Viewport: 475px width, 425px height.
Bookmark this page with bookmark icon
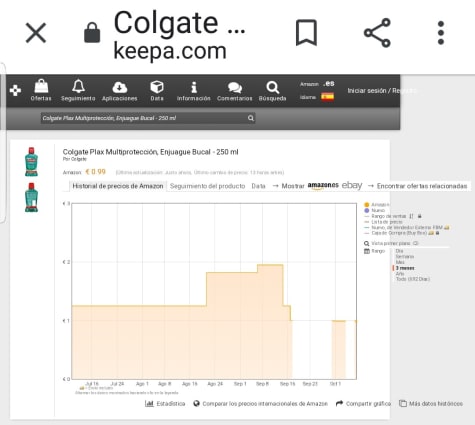click(306, 33)
